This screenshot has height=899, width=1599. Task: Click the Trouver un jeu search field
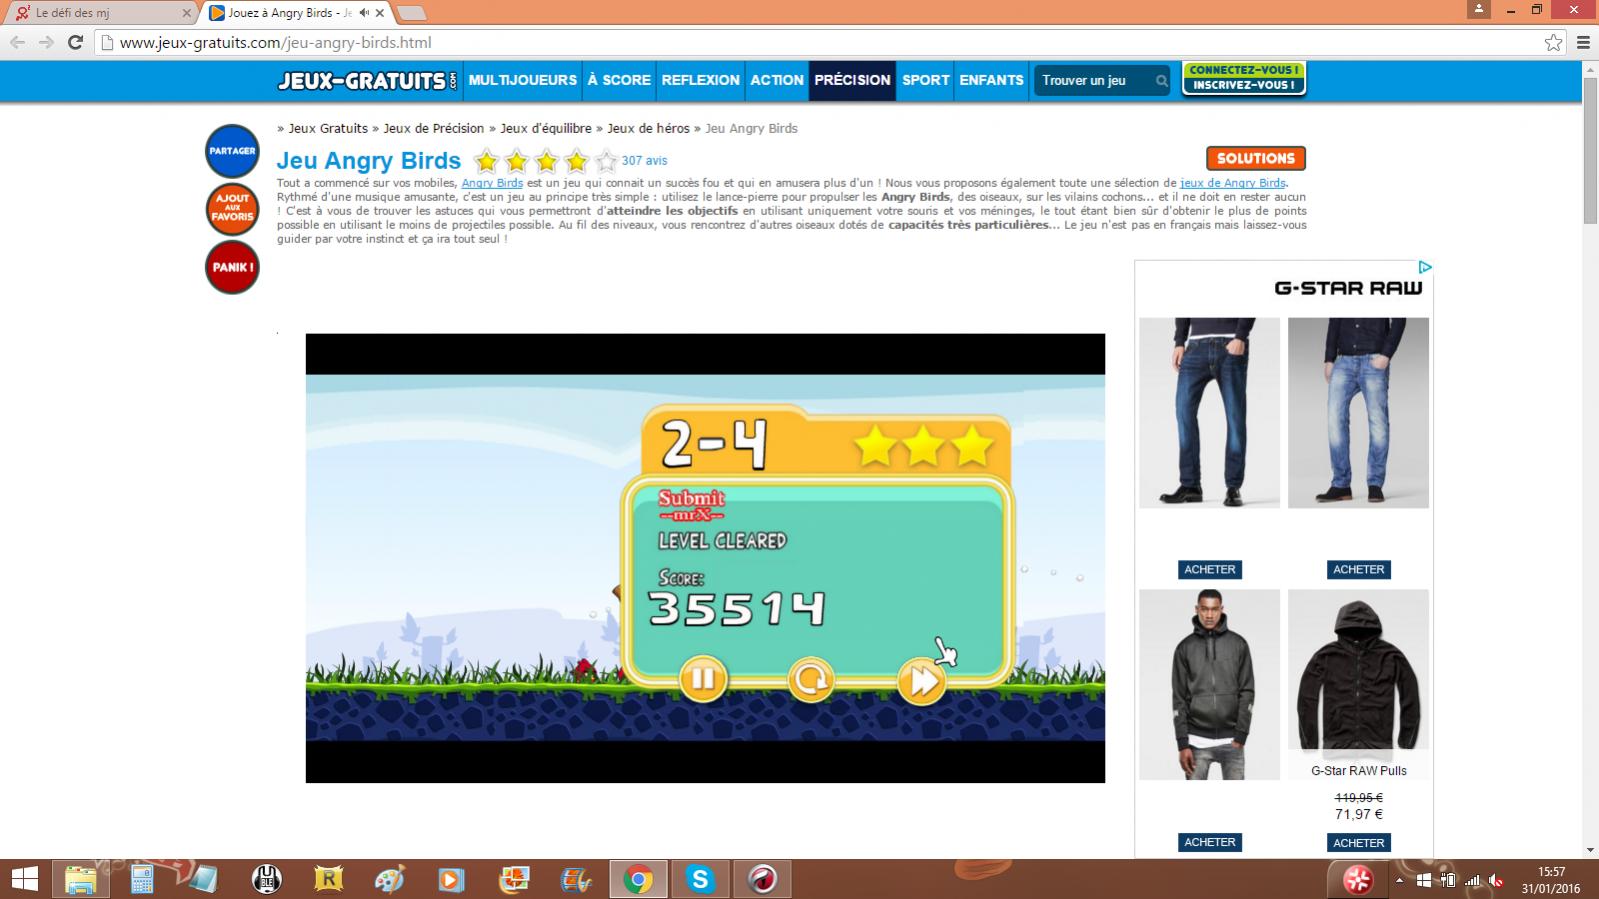click(1095, 80)
